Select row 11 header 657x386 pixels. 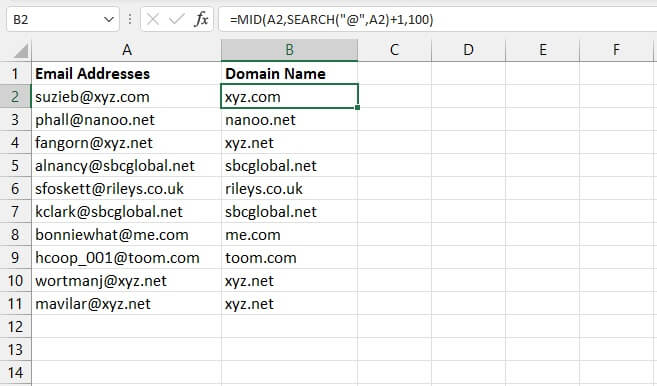click(x=16, y=304)
